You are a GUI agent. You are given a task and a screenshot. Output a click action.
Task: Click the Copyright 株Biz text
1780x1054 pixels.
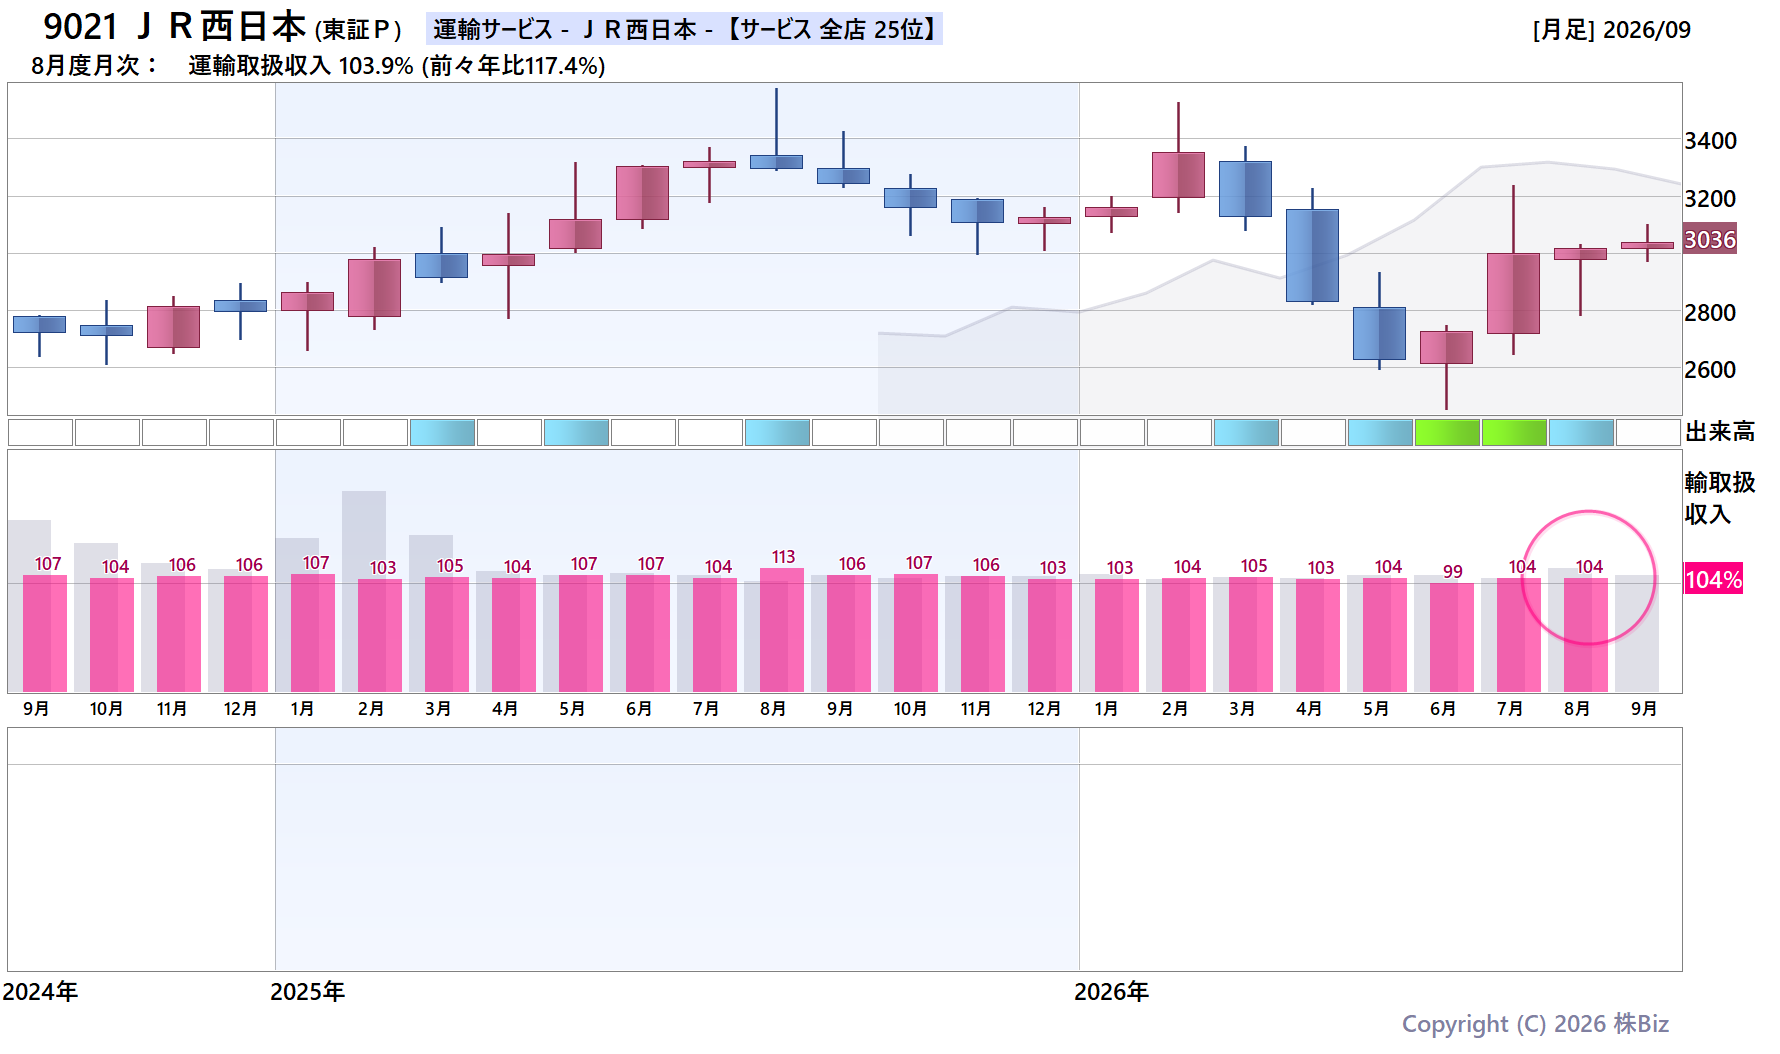pos(1535,1024)
